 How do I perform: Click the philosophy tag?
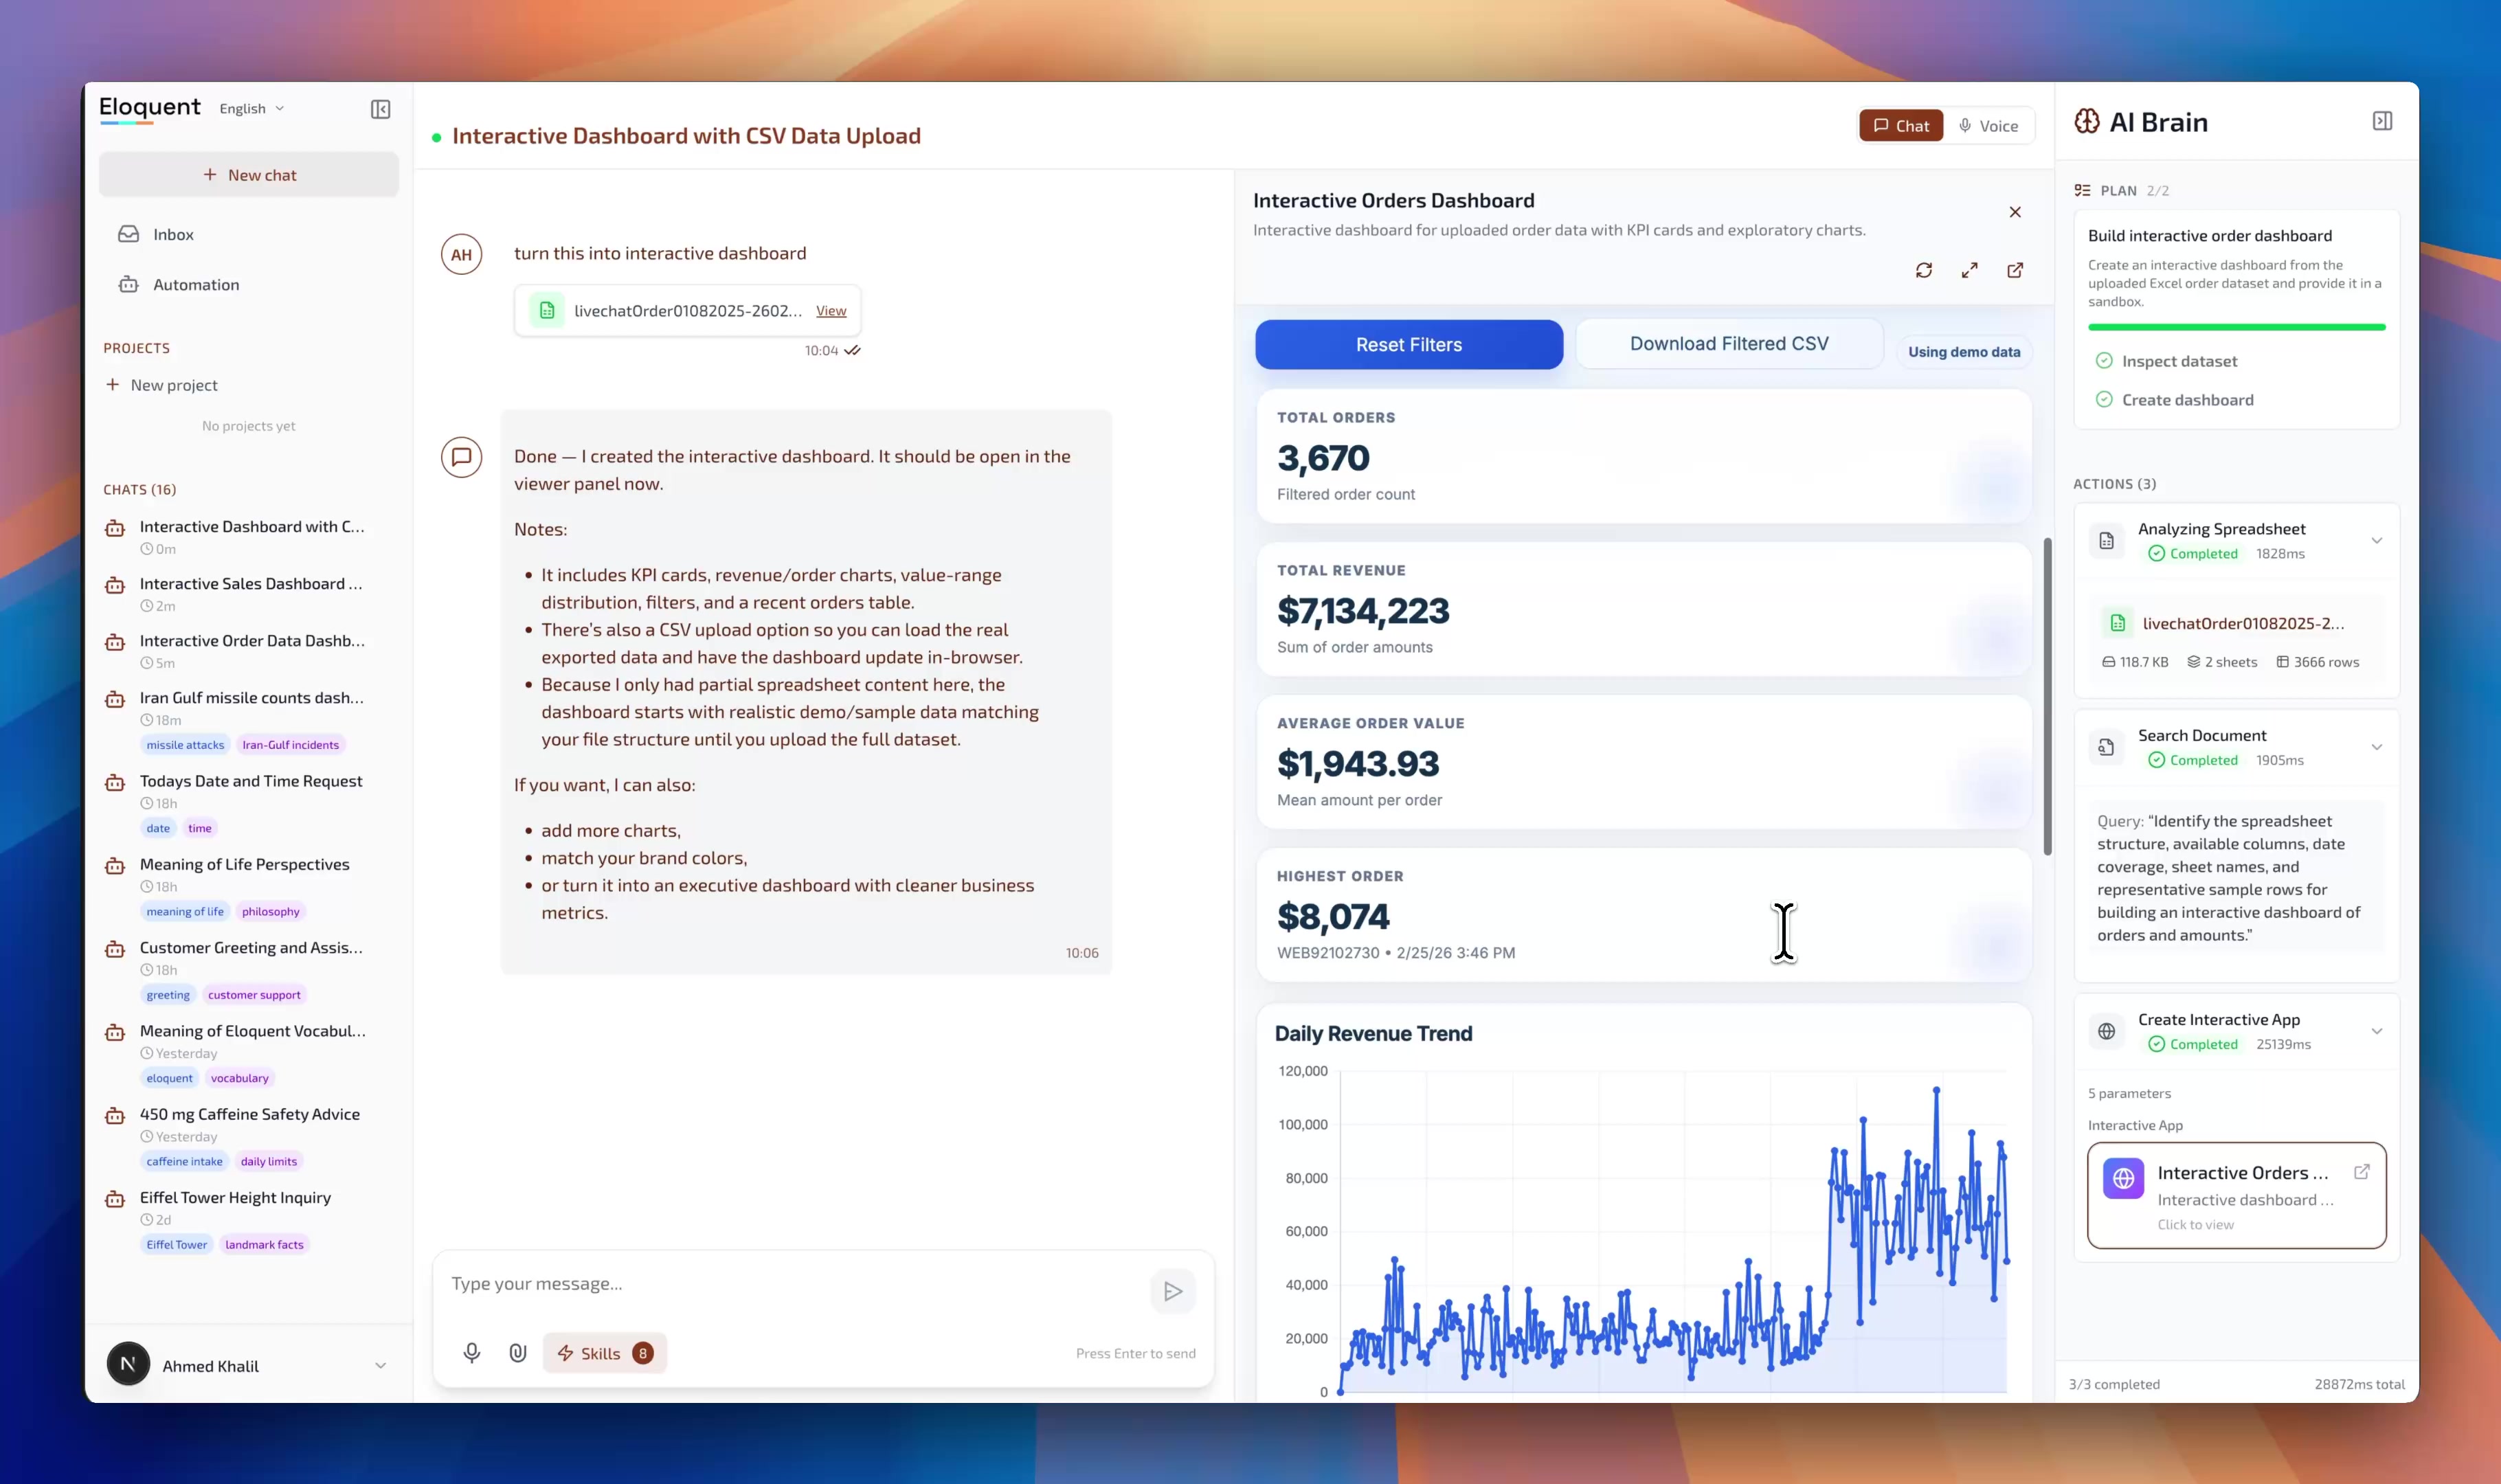click(x=270, y=911)
